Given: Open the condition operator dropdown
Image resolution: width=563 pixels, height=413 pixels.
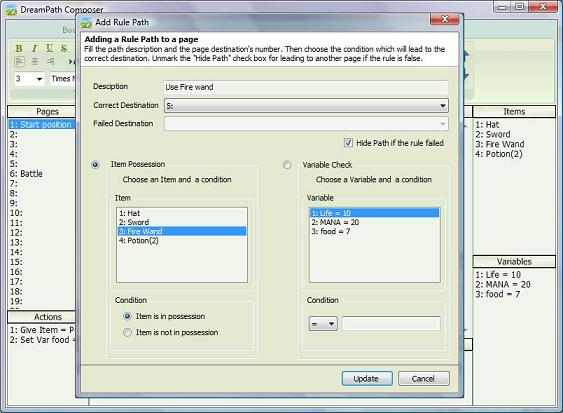Looking at the screenshot, I should coord(323,324).
